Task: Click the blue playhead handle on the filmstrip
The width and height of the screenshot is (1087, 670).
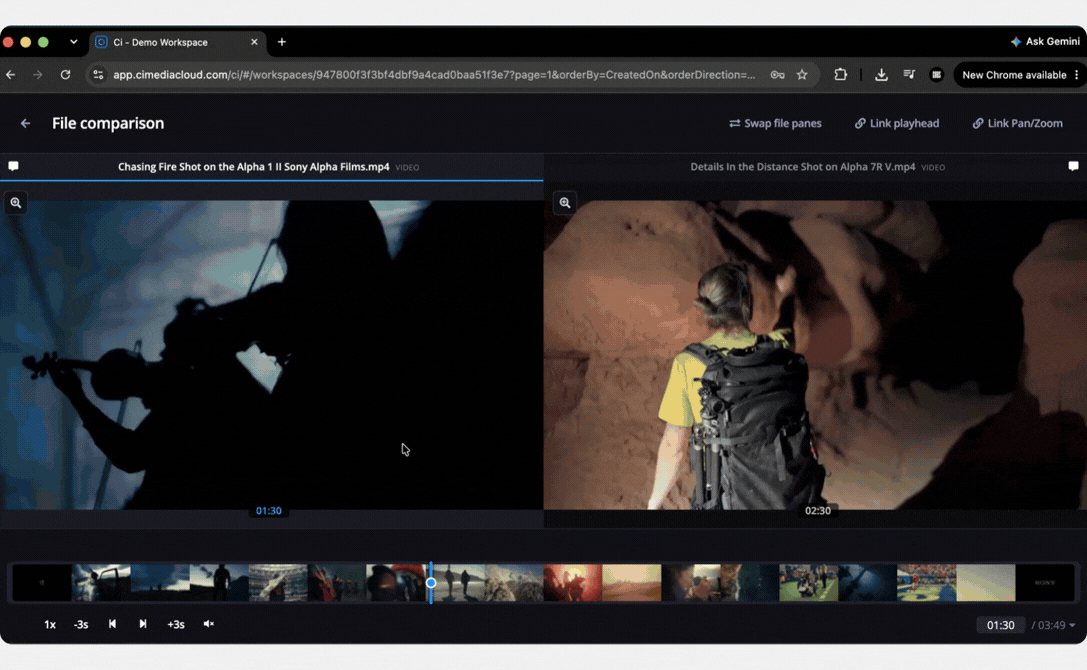Action: 431,583
